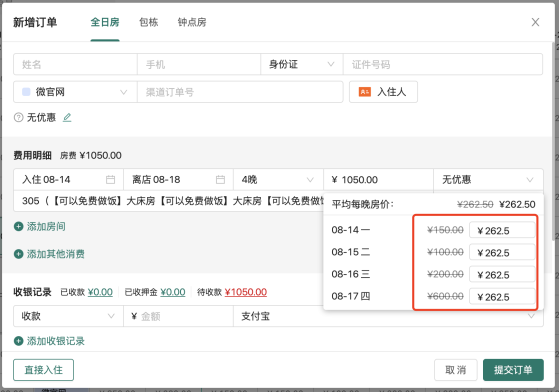Click the 已收款 ¥0.00 link

click(100, 292)
